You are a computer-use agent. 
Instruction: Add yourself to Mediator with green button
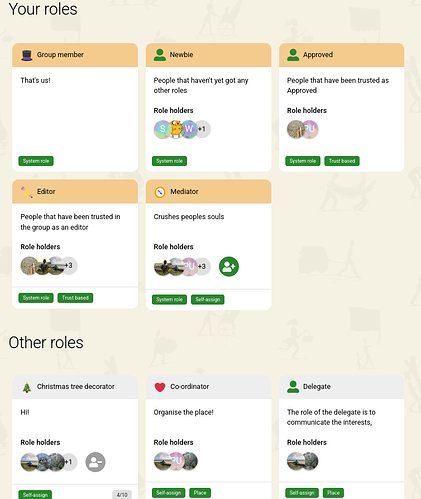coord(229,266)
